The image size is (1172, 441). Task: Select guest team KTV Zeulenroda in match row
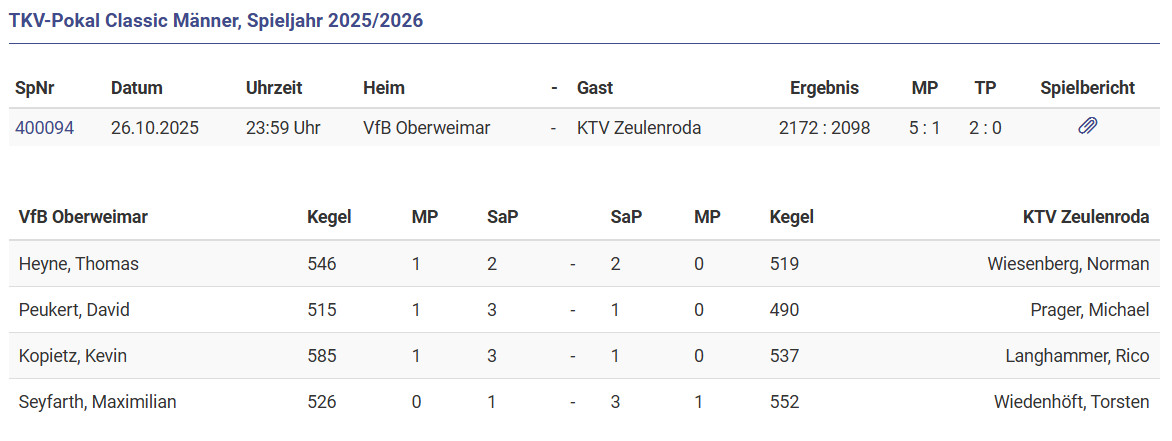(639, 128)
